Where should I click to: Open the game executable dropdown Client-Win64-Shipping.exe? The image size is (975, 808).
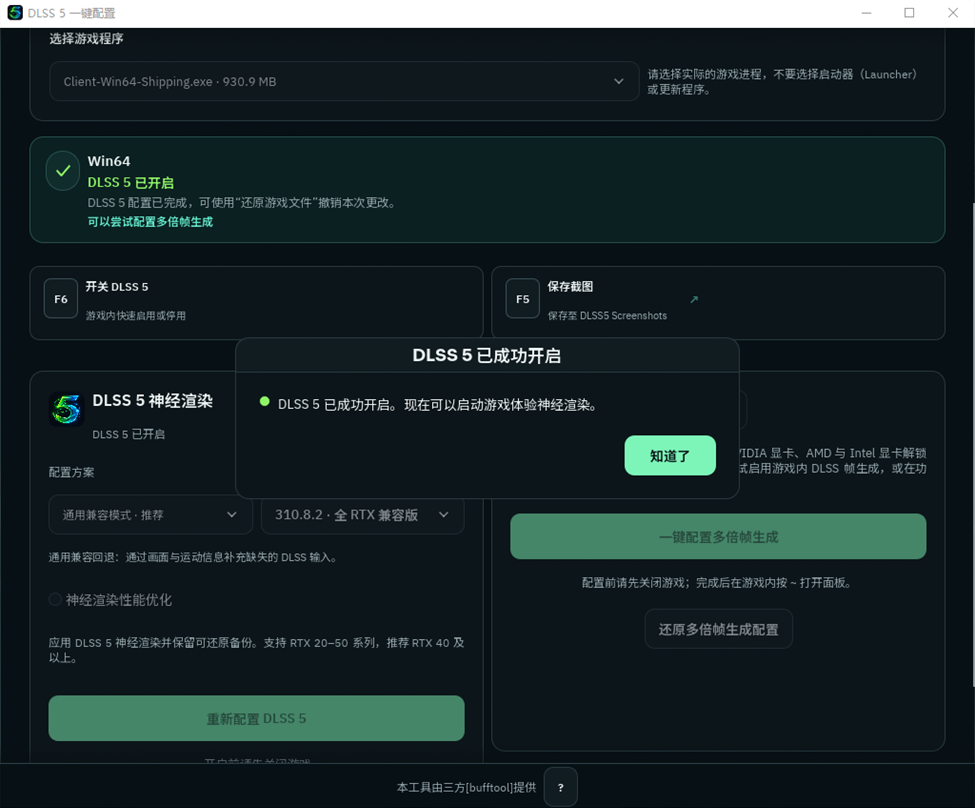344,81
